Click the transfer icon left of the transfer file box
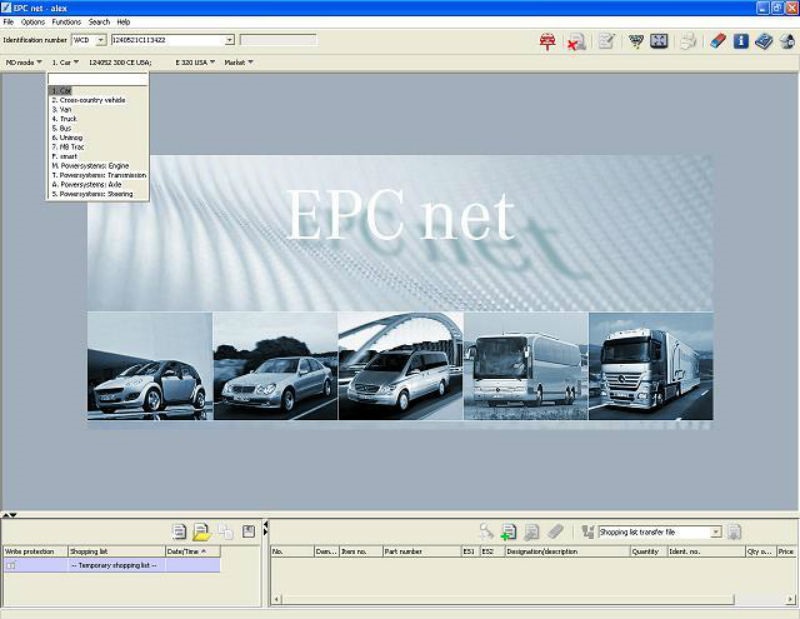The height and width of the screenshot is (619, 800). coord(588,532)
